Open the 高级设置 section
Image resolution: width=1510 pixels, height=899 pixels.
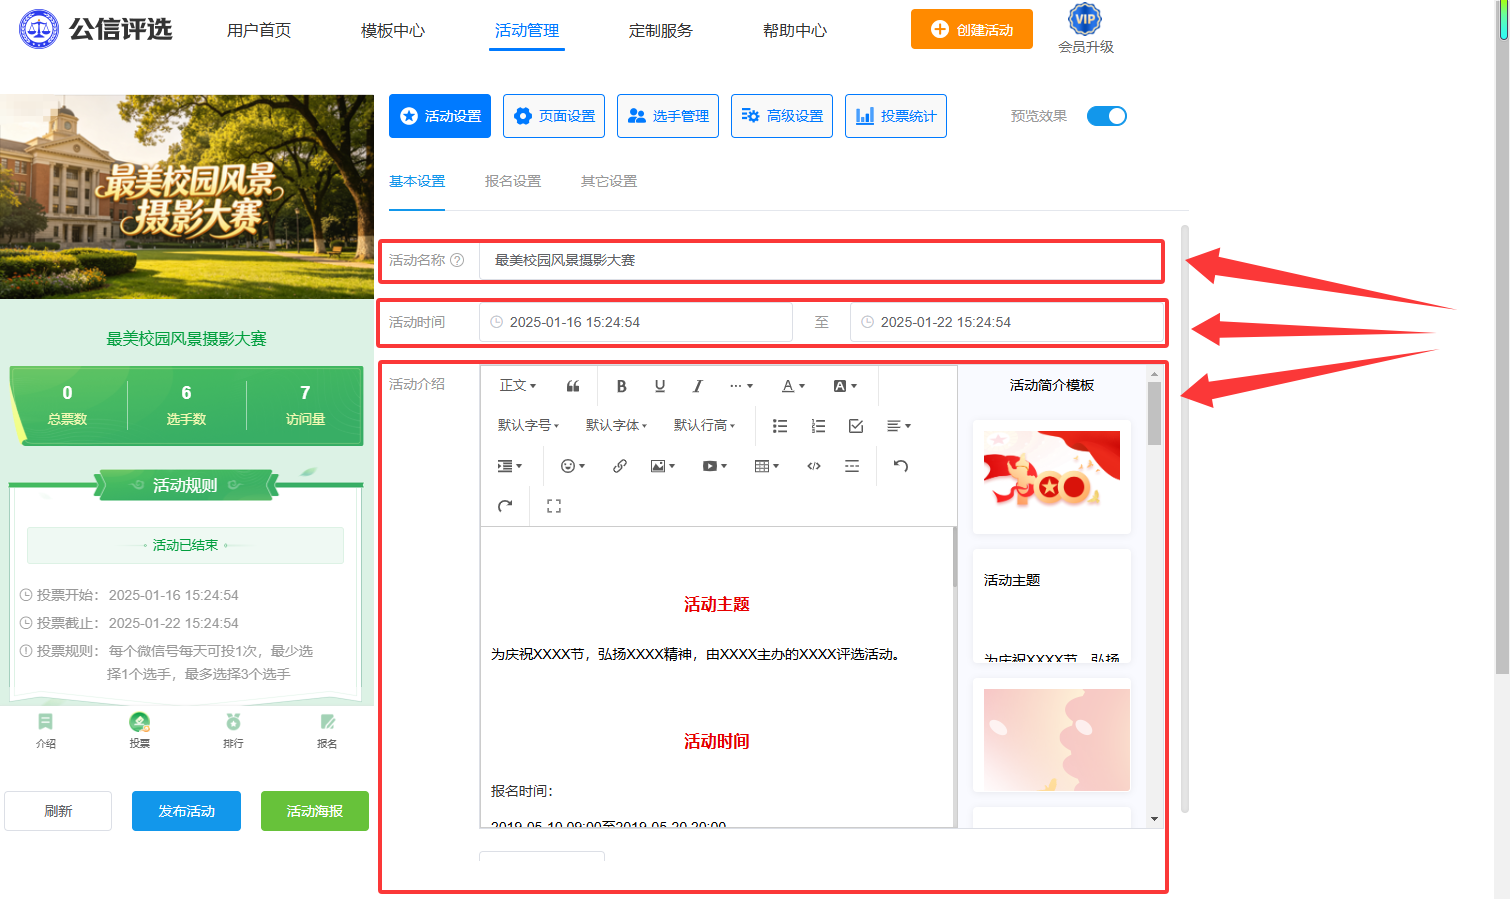point(782,116)
